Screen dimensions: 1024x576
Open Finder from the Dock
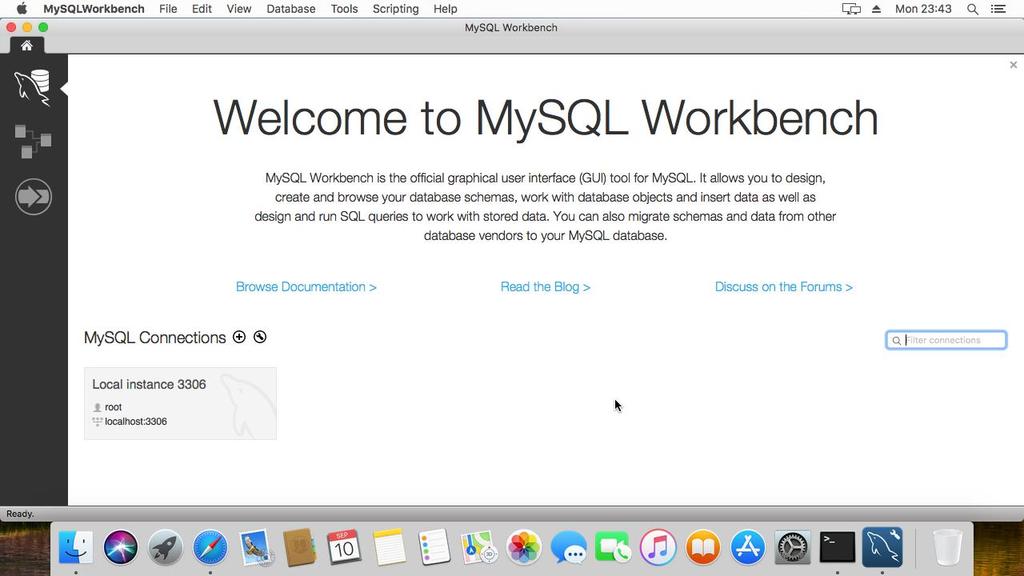click(x=76, y=547)
